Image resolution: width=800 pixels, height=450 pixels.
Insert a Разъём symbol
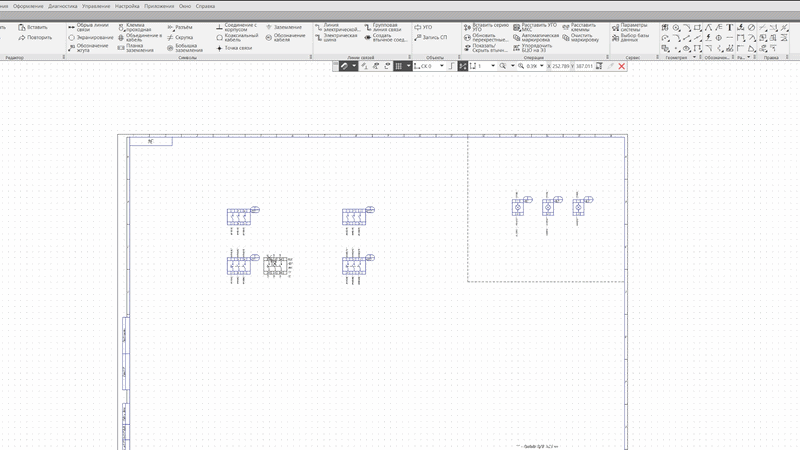coord(180,27)
